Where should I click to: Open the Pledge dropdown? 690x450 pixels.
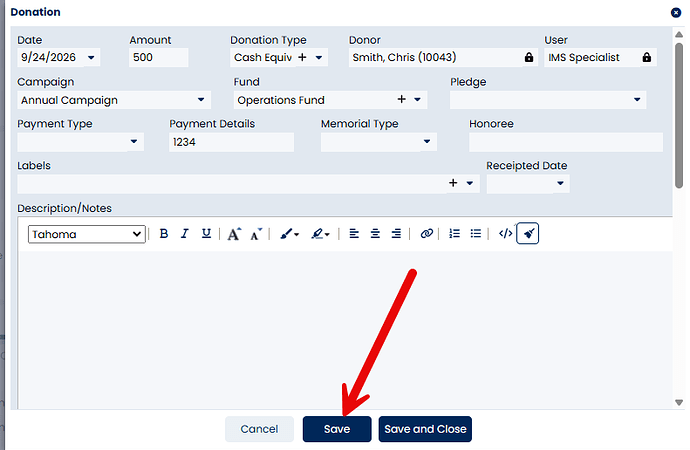point(637,99)
